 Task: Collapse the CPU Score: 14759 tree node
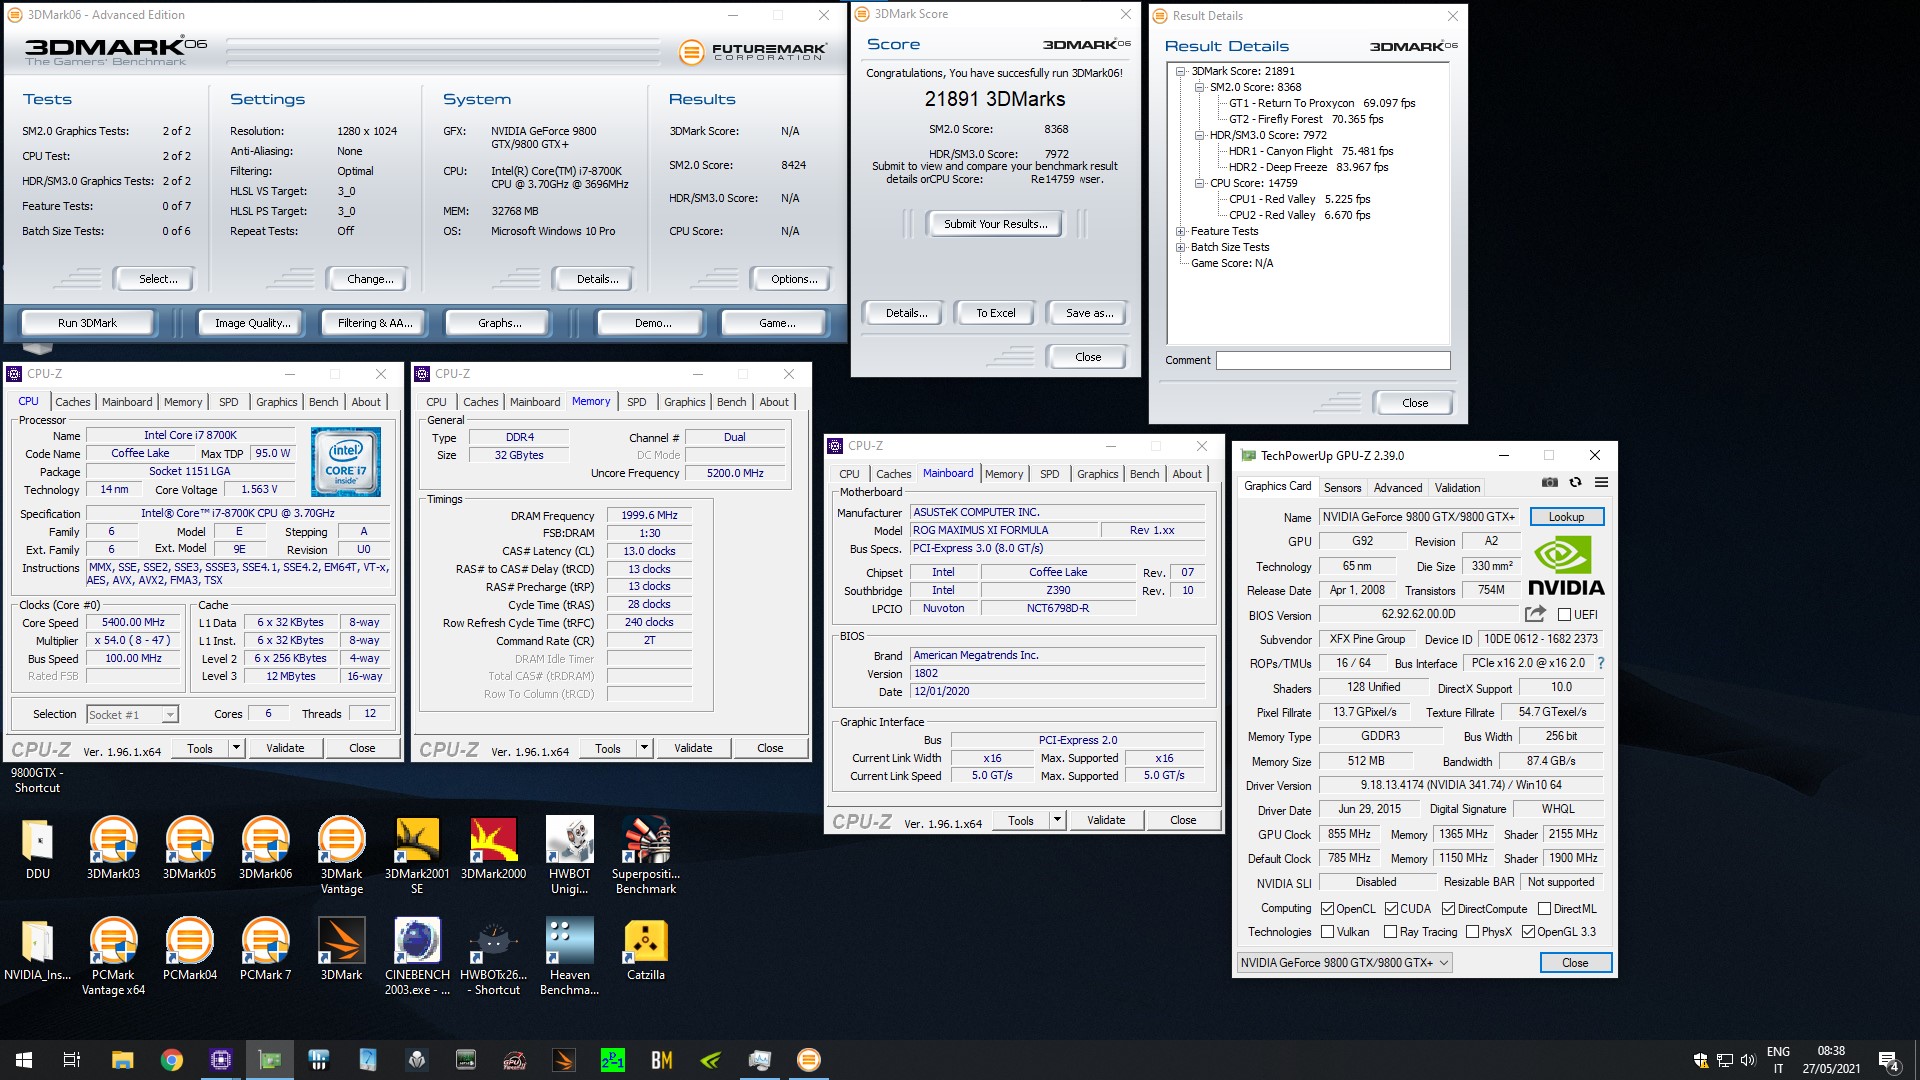point(1200,183)
